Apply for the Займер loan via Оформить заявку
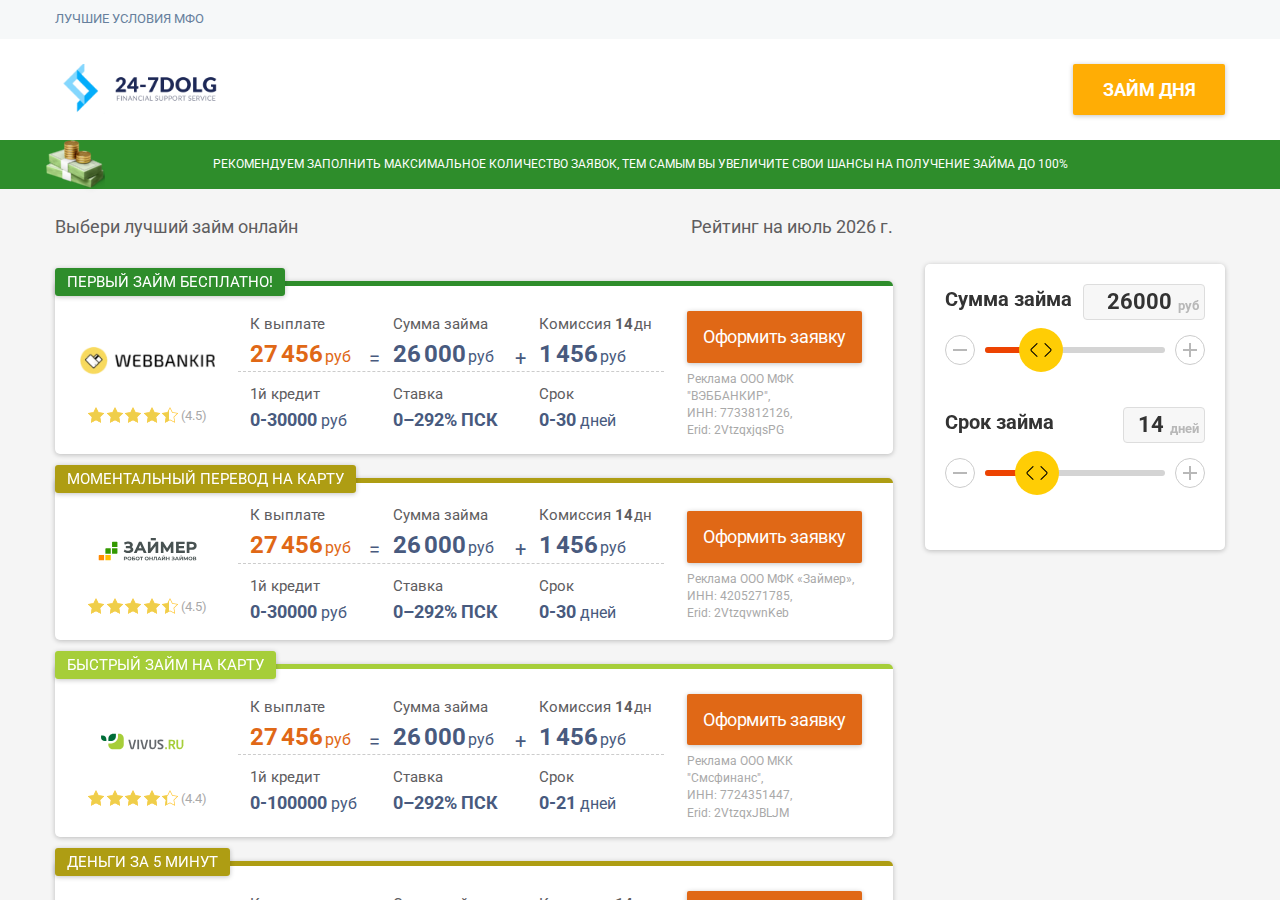The image size is (1280, 900). click(774, 537)
